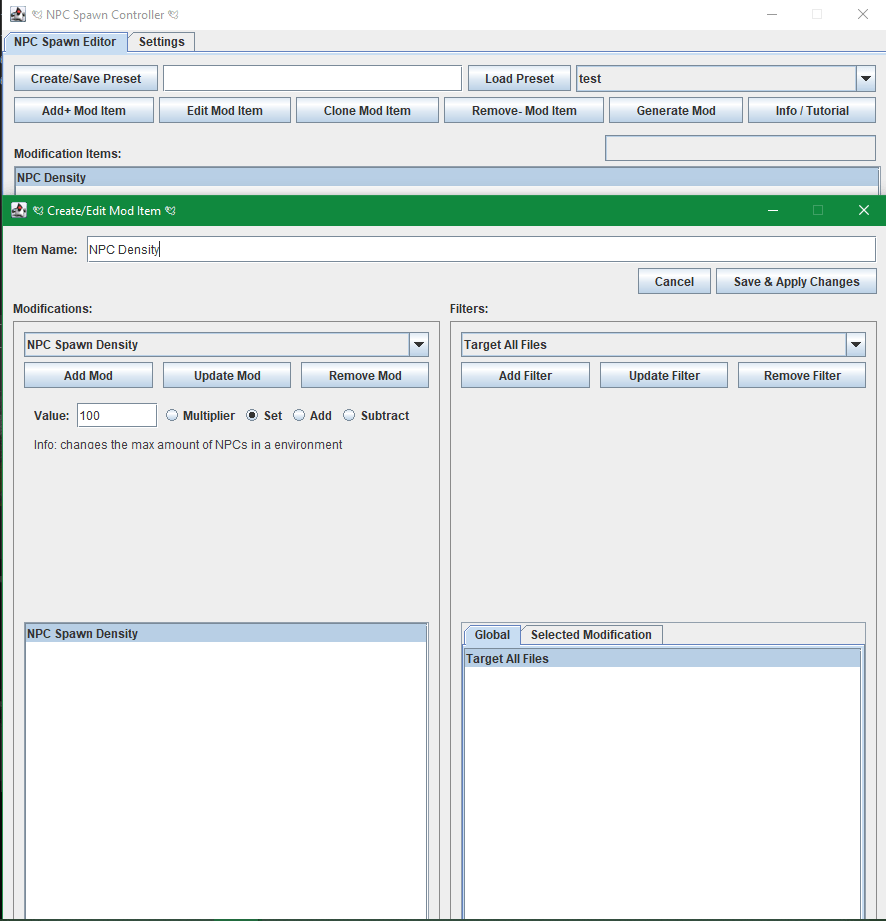The image size is (886, 921).
Task: Enable the Subtract radio option
Action: tap(349, 415)
